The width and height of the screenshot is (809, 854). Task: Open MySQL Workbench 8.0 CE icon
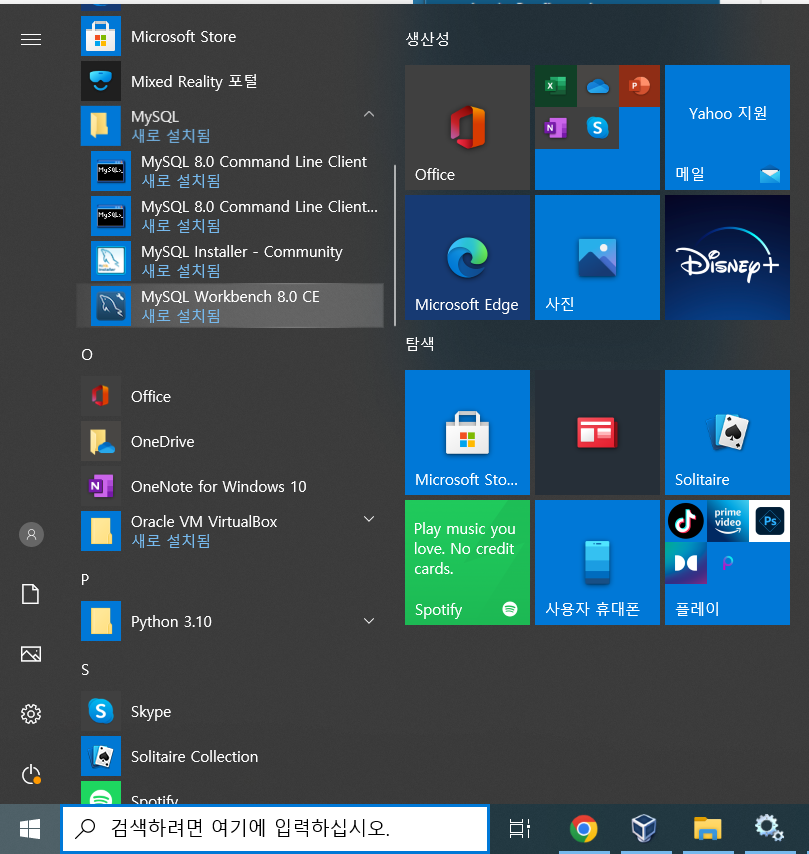pos(111,306)
